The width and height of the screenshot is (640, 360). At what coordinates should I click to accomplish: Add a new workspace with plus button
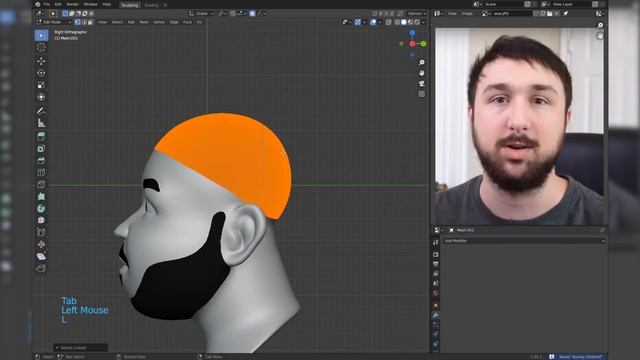[165, 5]
